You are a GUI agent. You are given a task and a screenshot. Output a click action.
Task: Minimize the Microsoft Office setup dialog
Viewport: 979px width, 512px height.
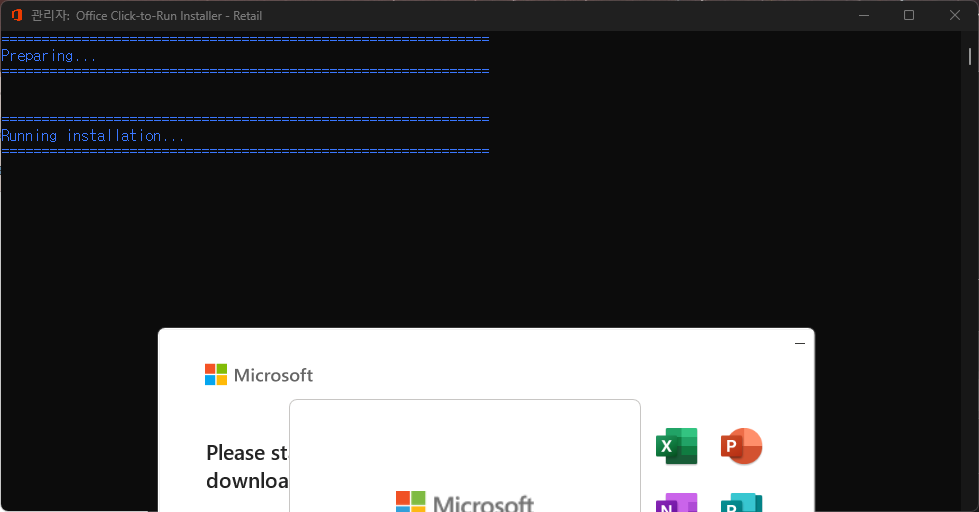(800, 343)
